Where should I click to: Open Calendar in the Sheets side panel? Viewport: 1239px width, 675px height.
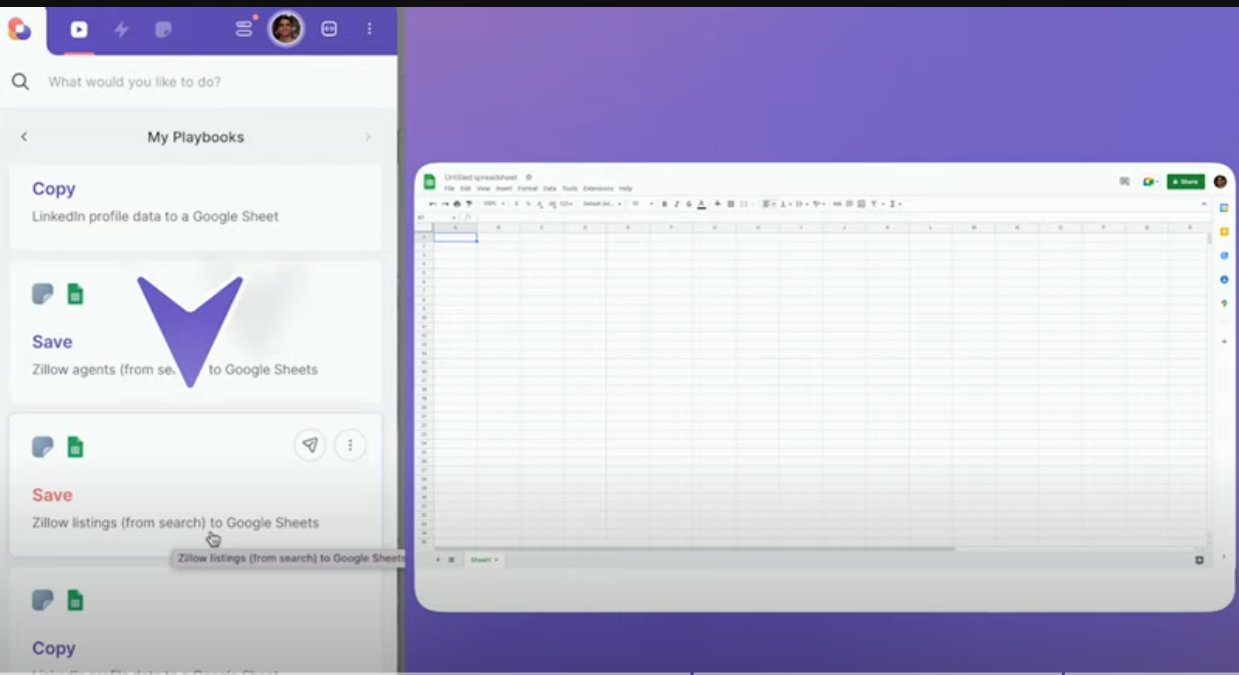click(x=1224, y=207)
